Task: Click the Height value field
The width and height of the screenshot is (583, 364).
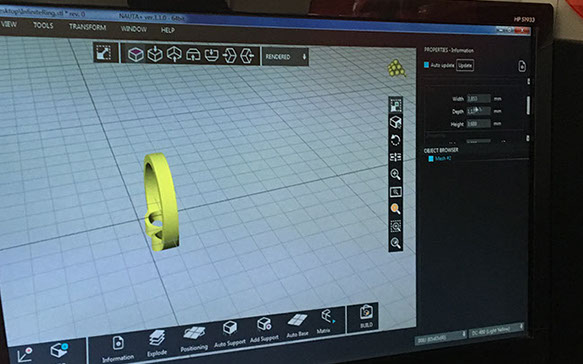Action: (x=479, y=123)
